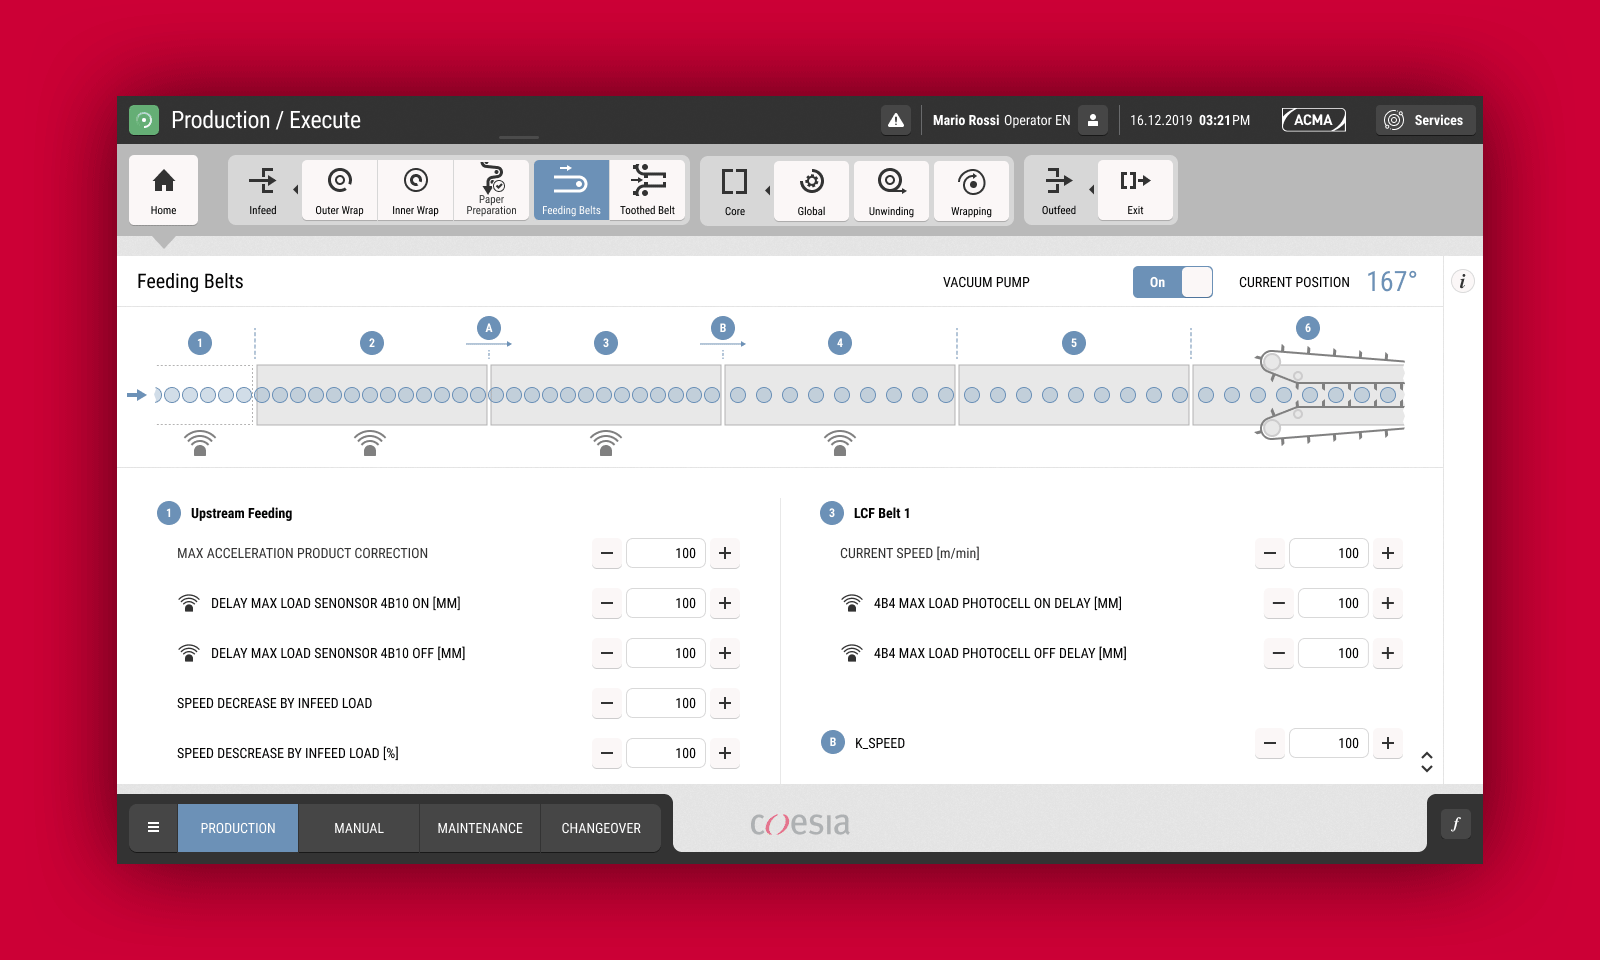Switch to the MAINTENANCE tab

(480, 828)
